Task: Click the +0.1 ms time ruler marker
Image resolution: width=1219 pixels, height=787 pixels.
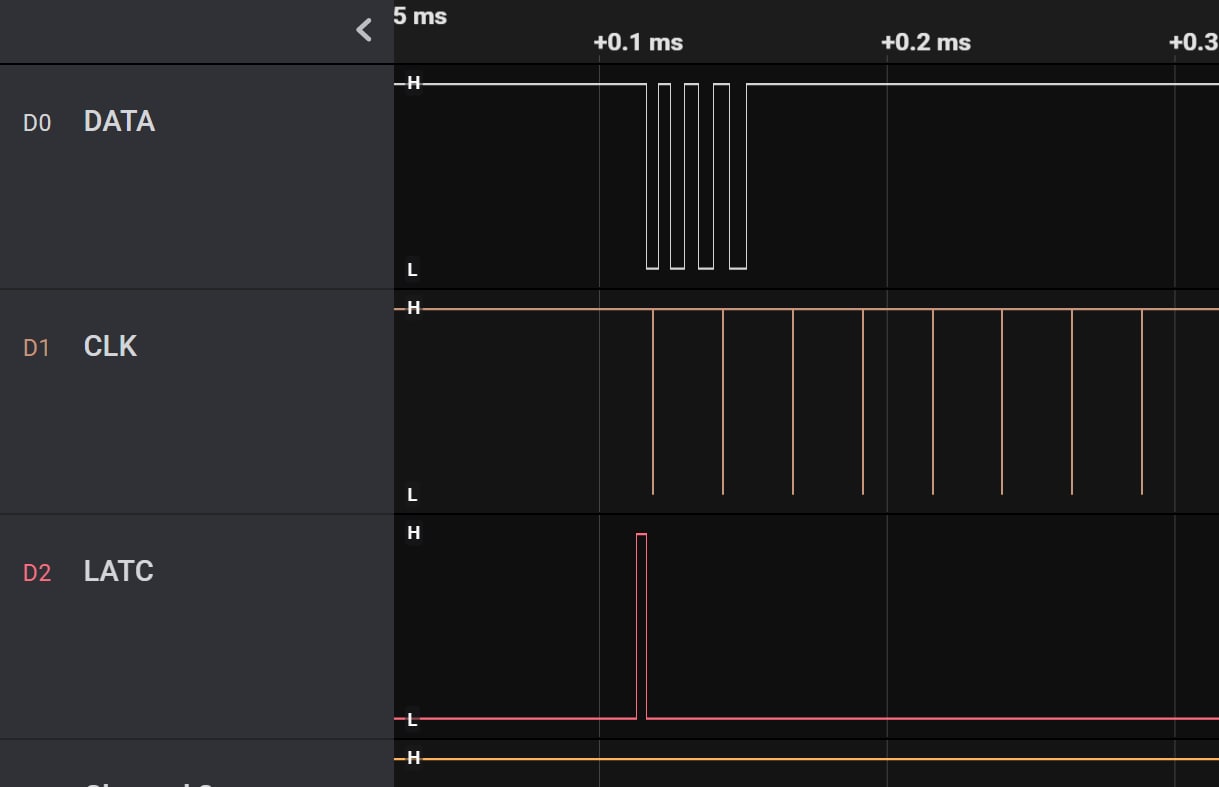Action: pyautogui.click(x=638, y=42)
